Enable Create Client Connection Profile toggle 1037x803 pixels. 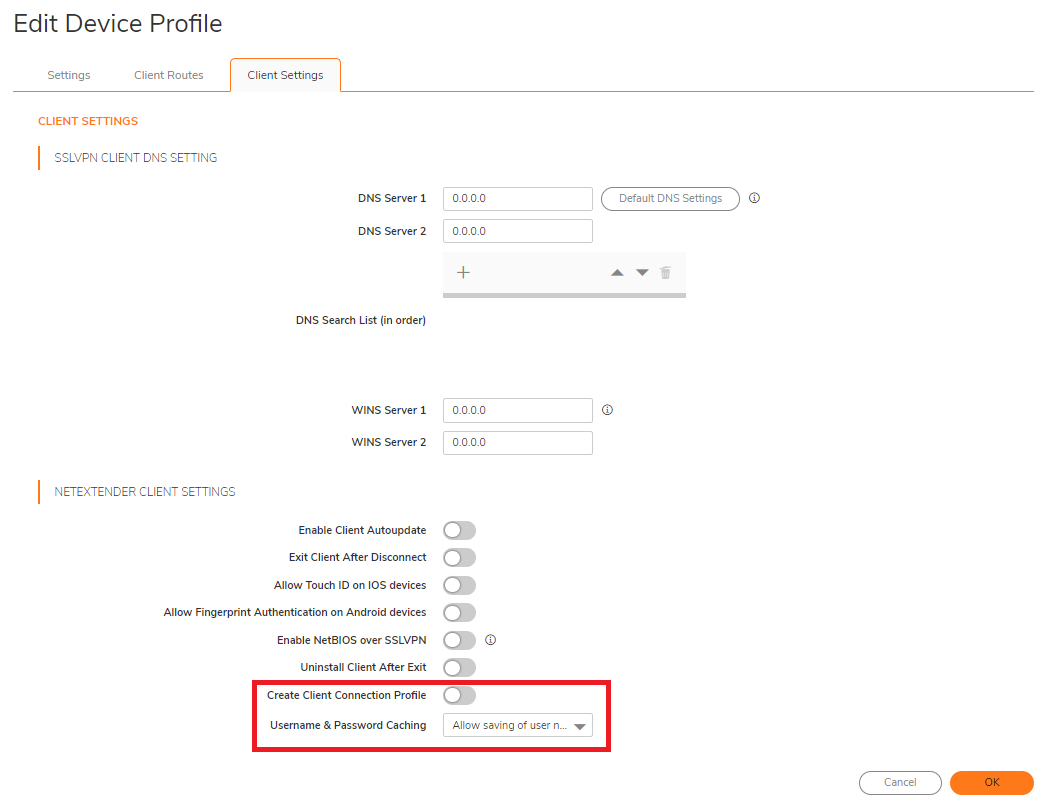point(460,695)
